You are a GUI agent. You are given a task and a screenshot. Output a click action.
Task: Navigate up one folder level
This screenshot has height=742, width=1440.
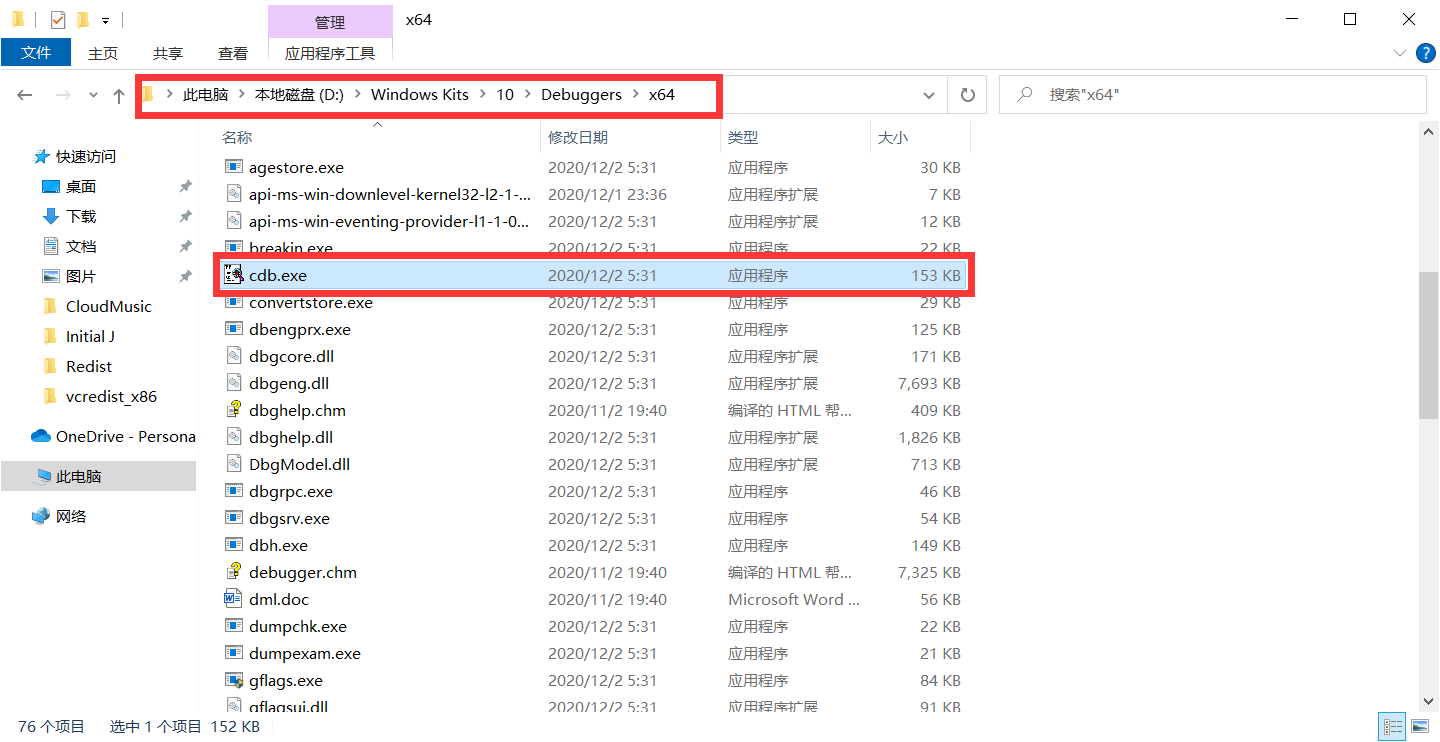120,94
